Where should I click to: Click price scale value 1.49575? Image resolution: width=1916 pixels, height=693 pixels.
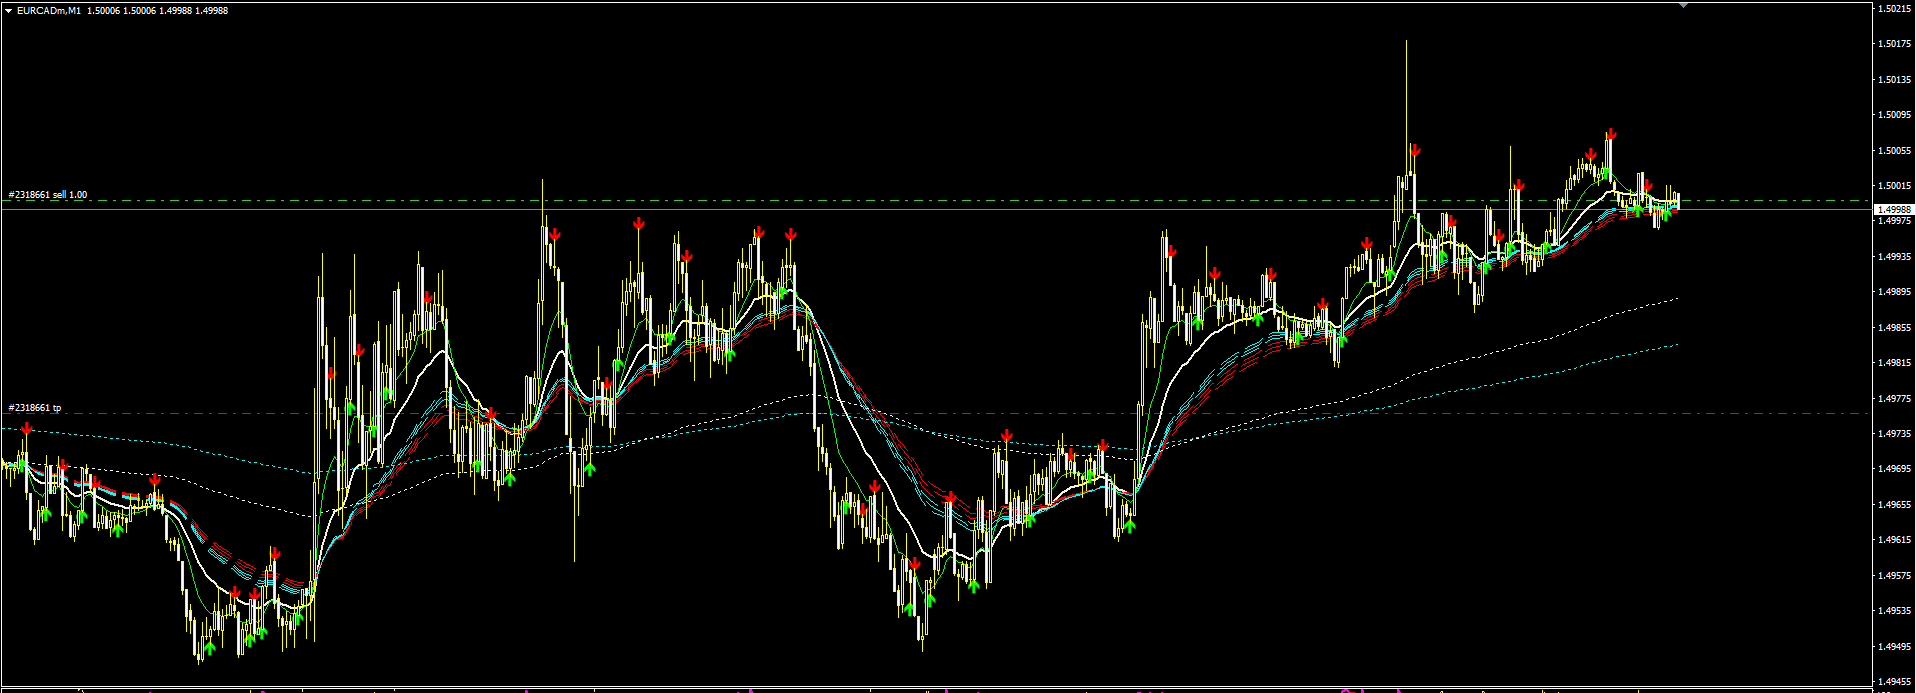tap(1894, 576)
